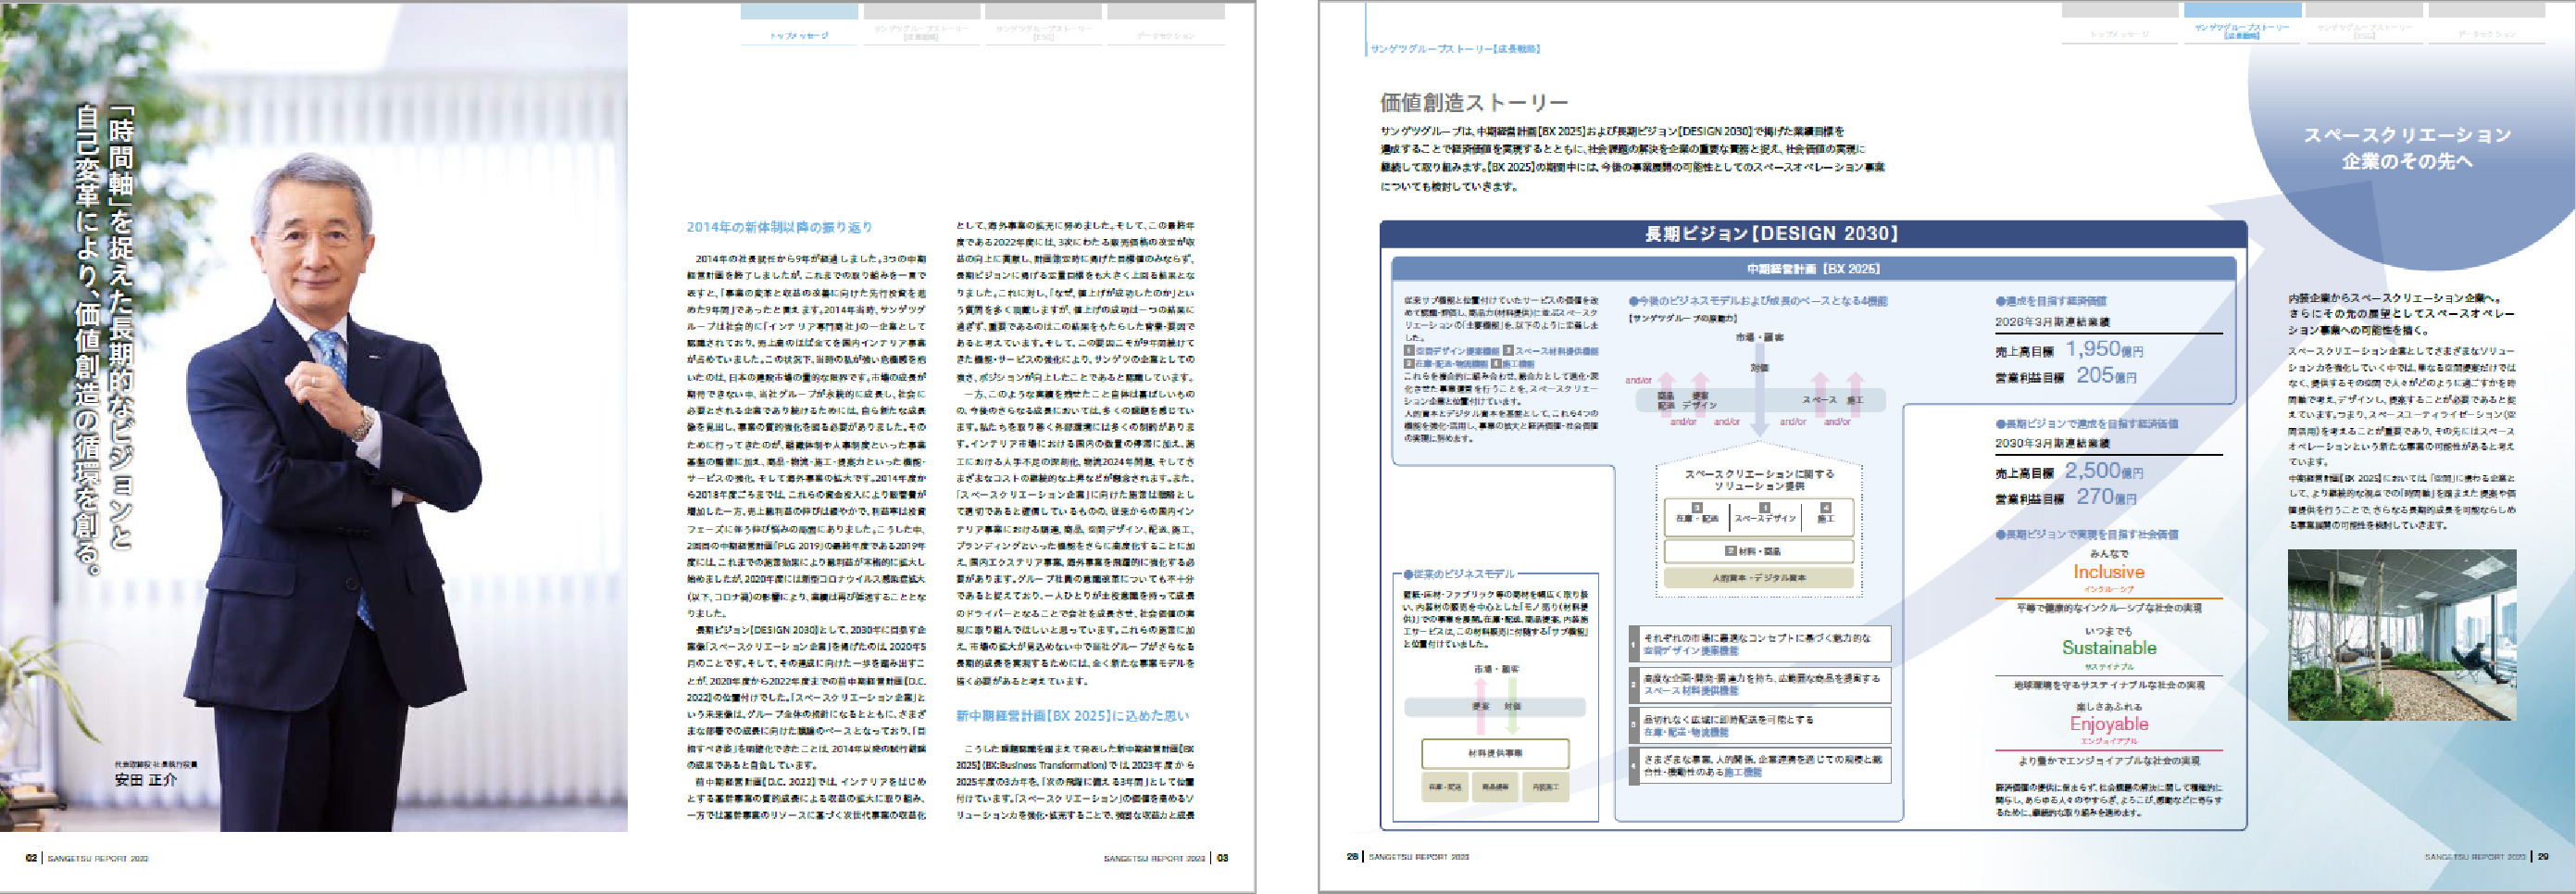Click the banner 長期ビジョン[DESIGN 2030]

tap(1814, 233)
